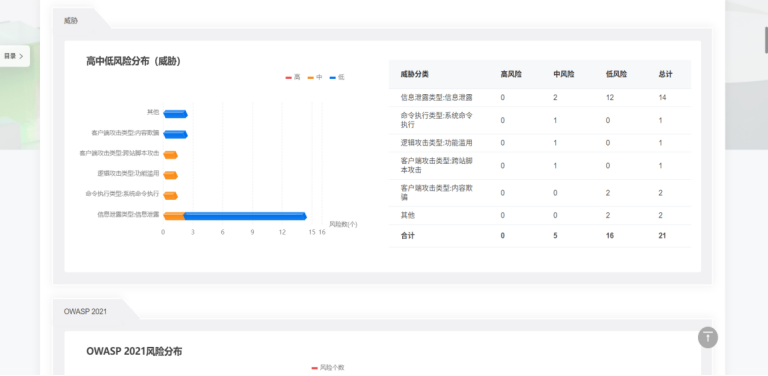Click the blue bar for 其他
This screenshot has height=376, width=768.
(175, 114)
